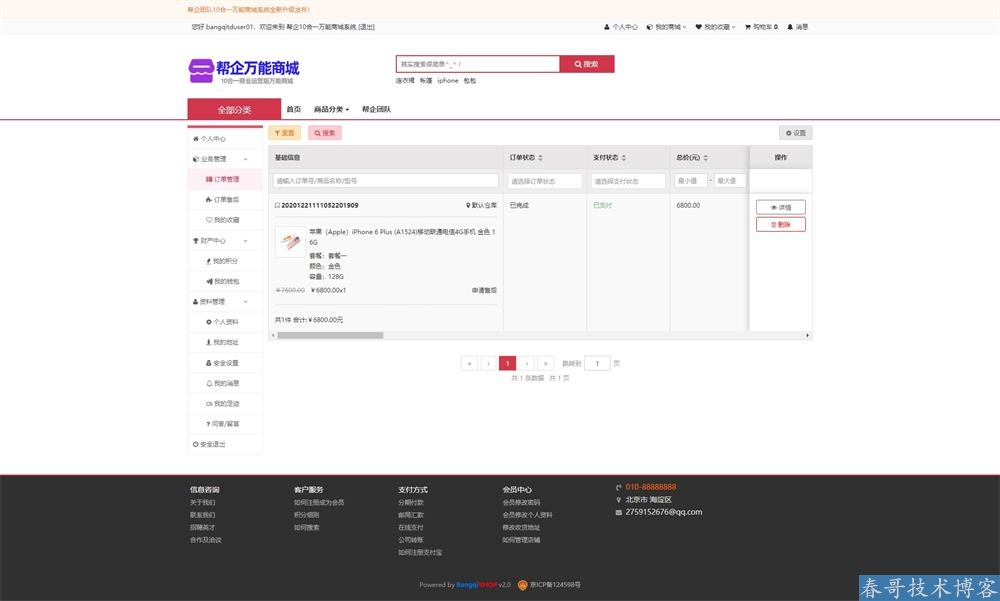Select 订单管理 in sidebar
1000x601 pixels.
pos(225,179)
